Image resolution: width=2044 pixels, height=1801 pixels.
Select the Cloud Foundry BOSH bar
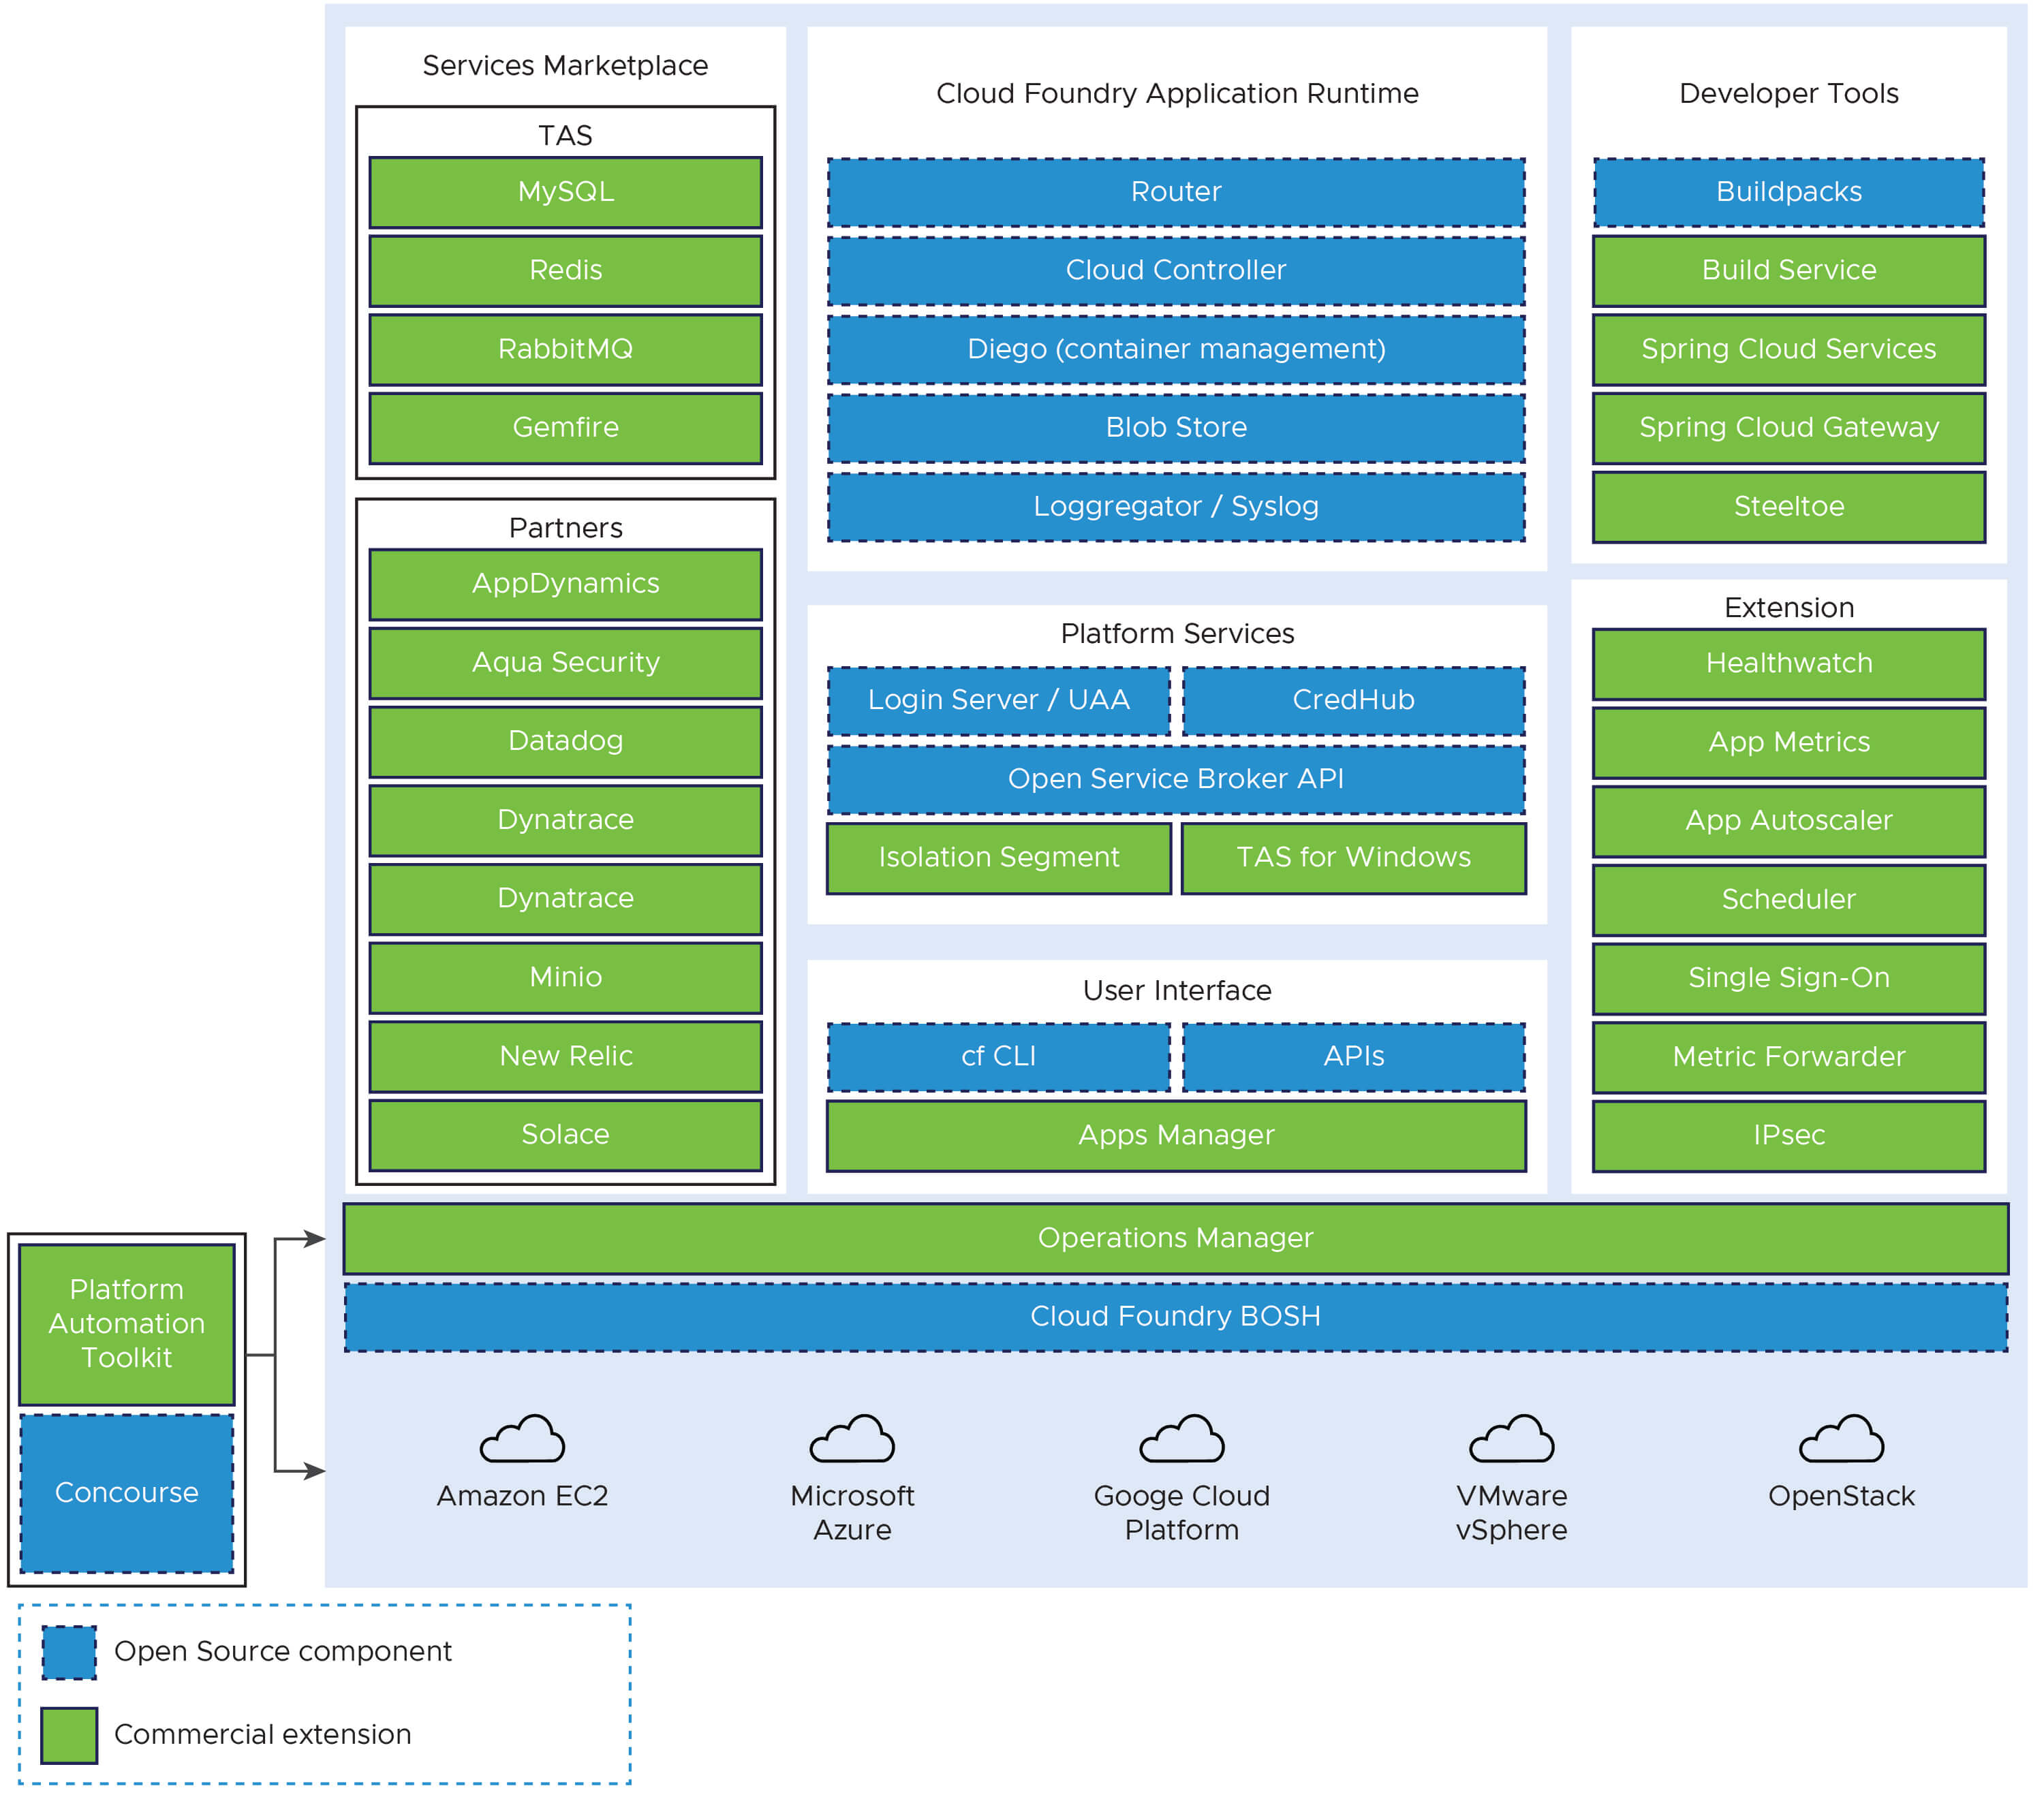click(x=1175, y=1317)
